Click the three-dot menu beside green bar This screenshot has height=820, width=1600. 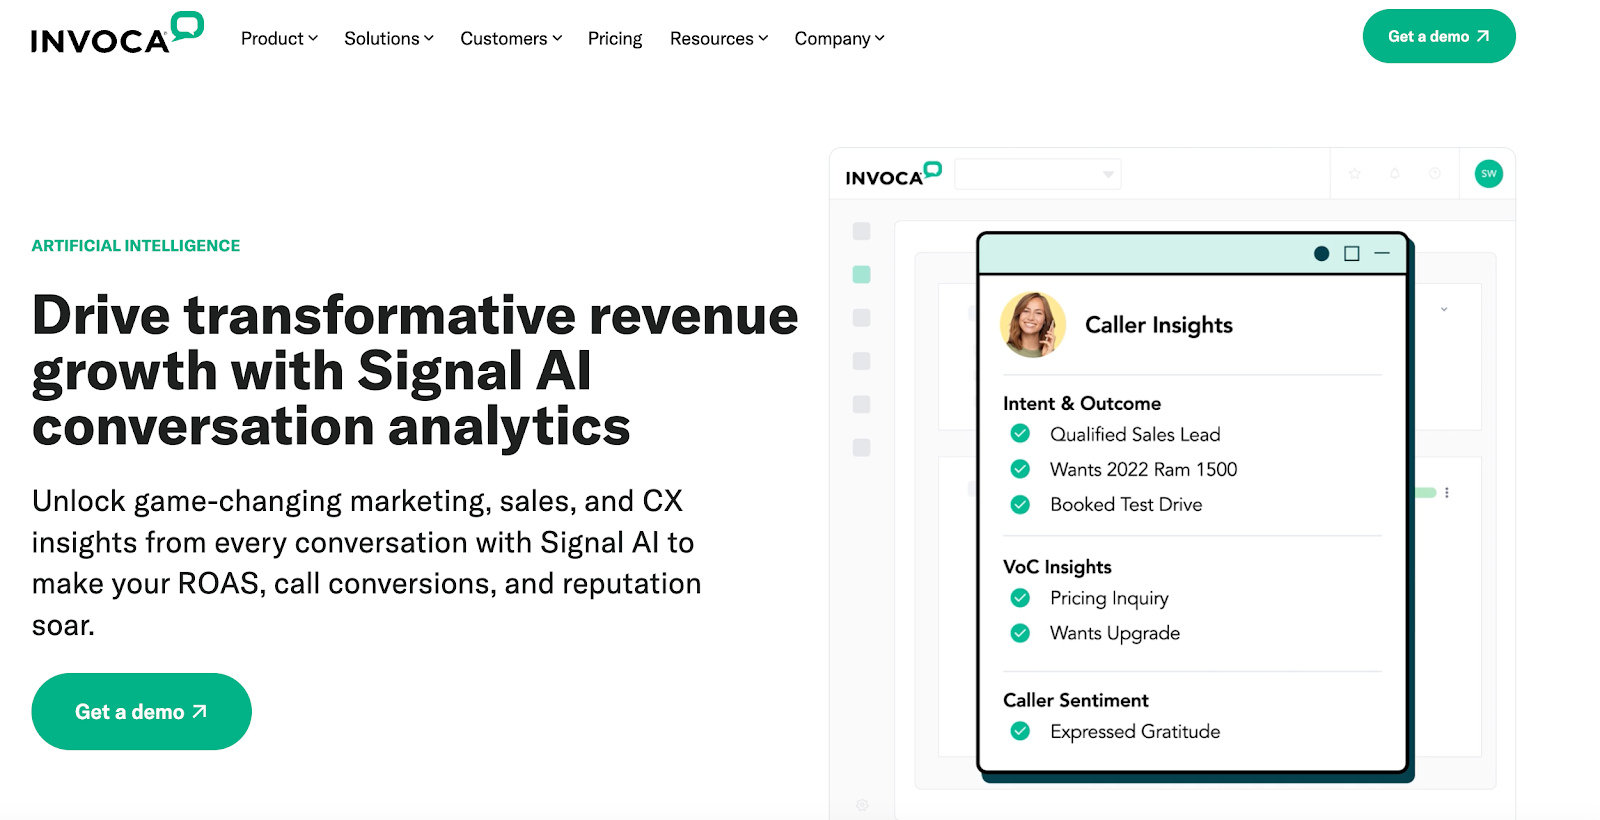[1447, 492]
